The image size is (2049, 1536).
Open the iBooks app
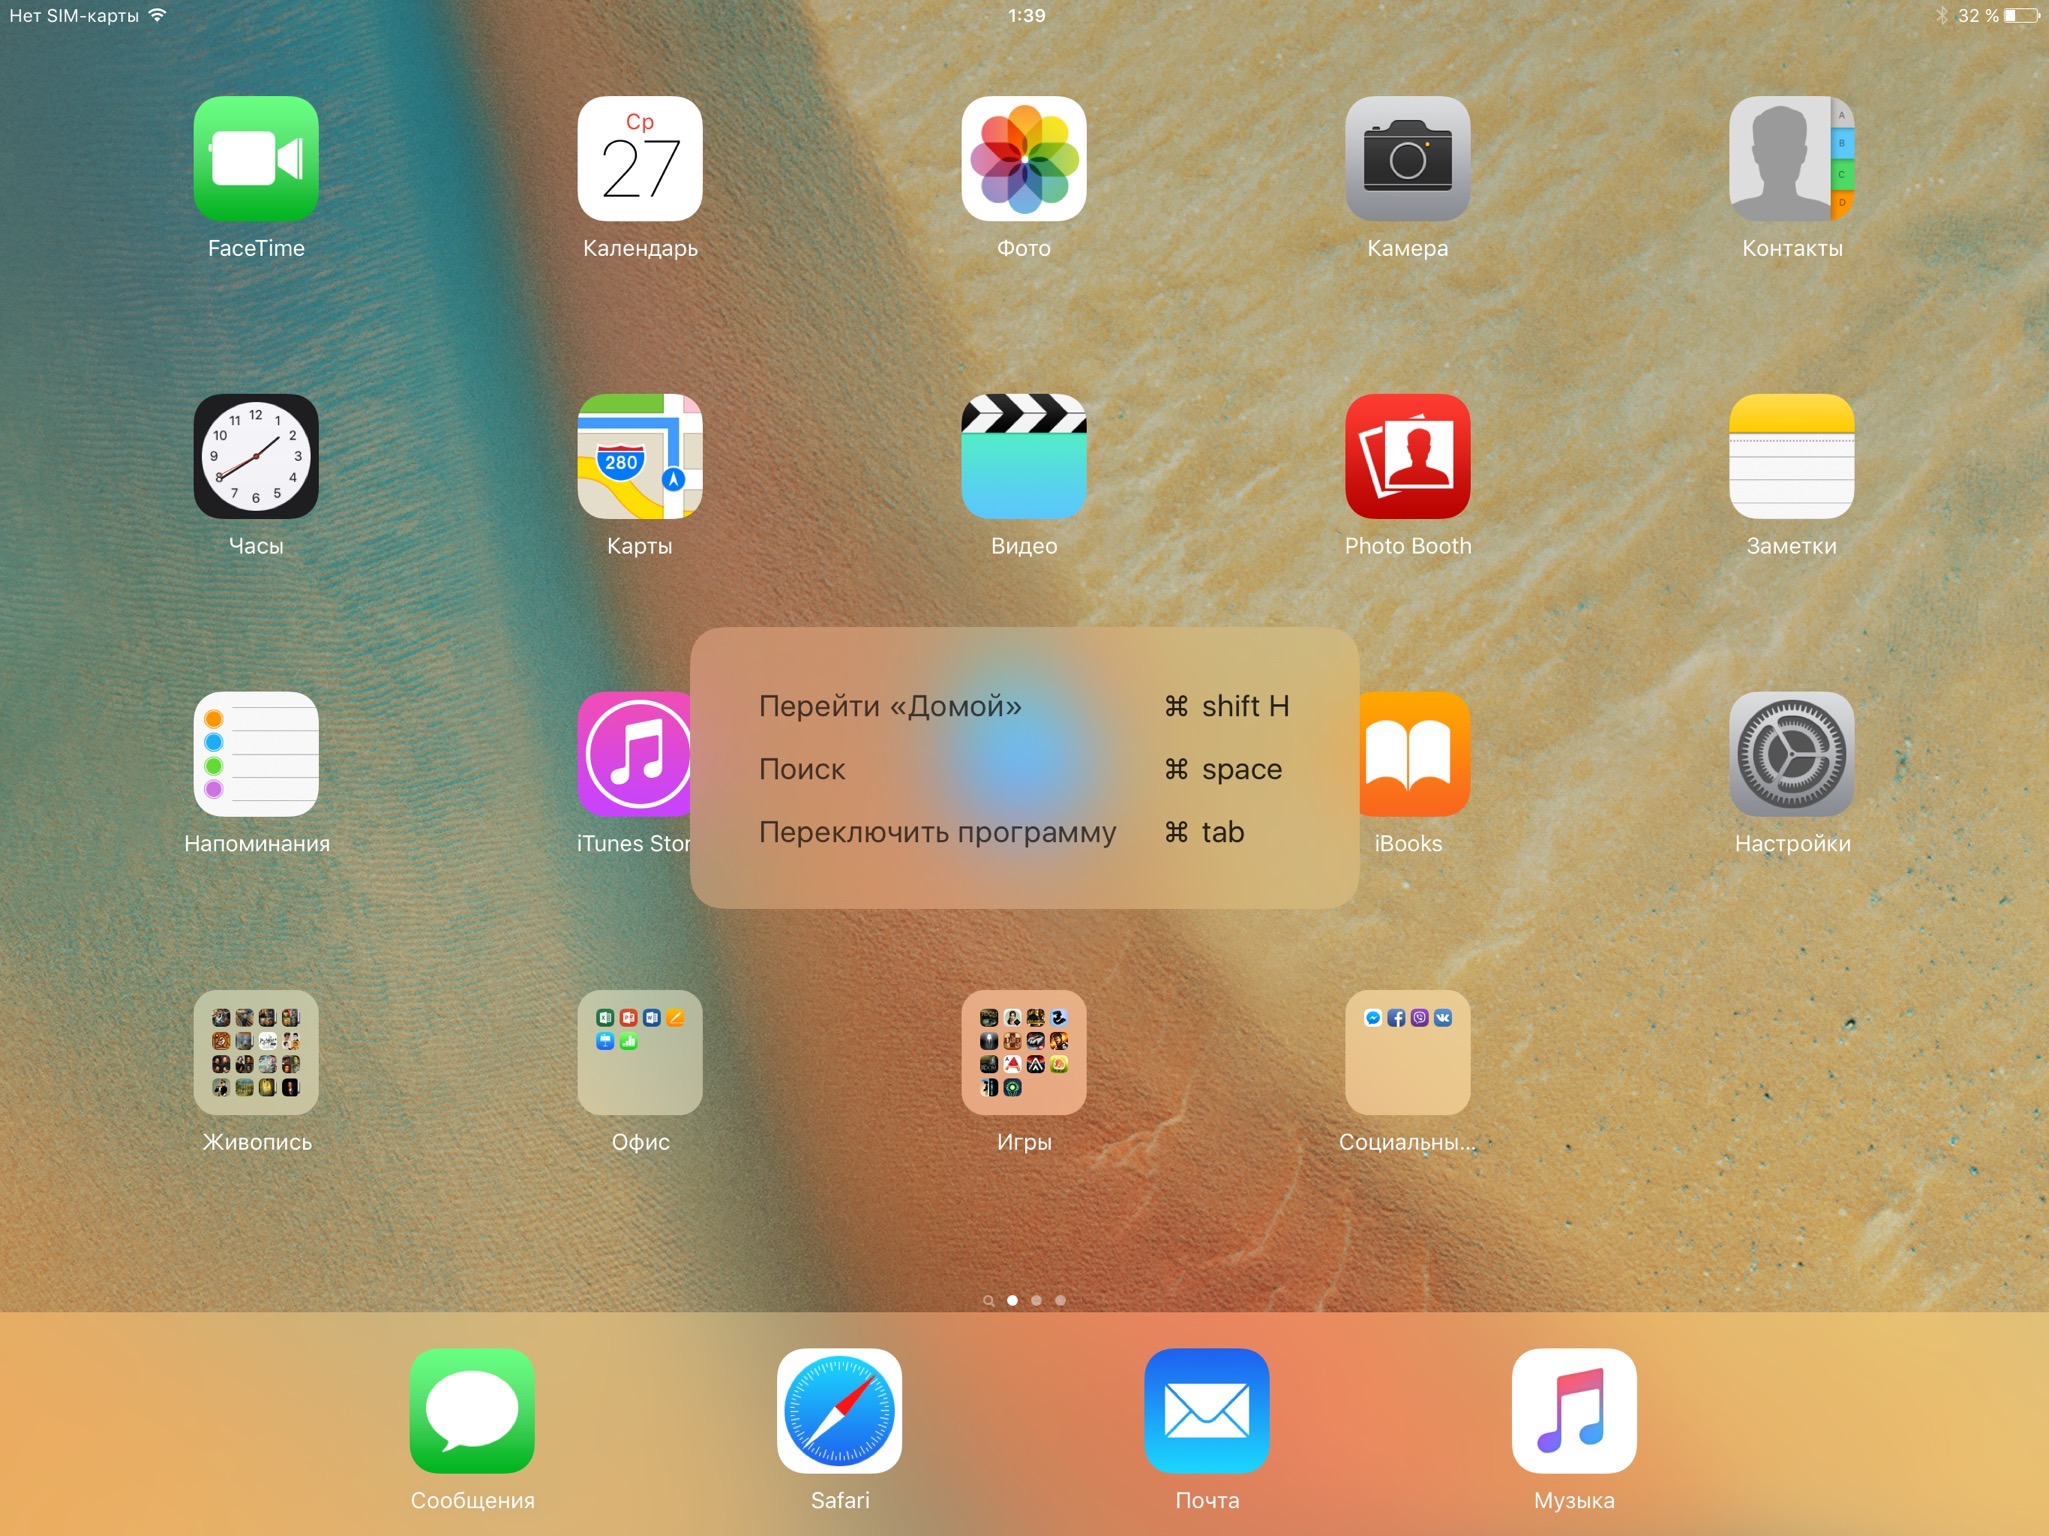[x=1413, y=754]
